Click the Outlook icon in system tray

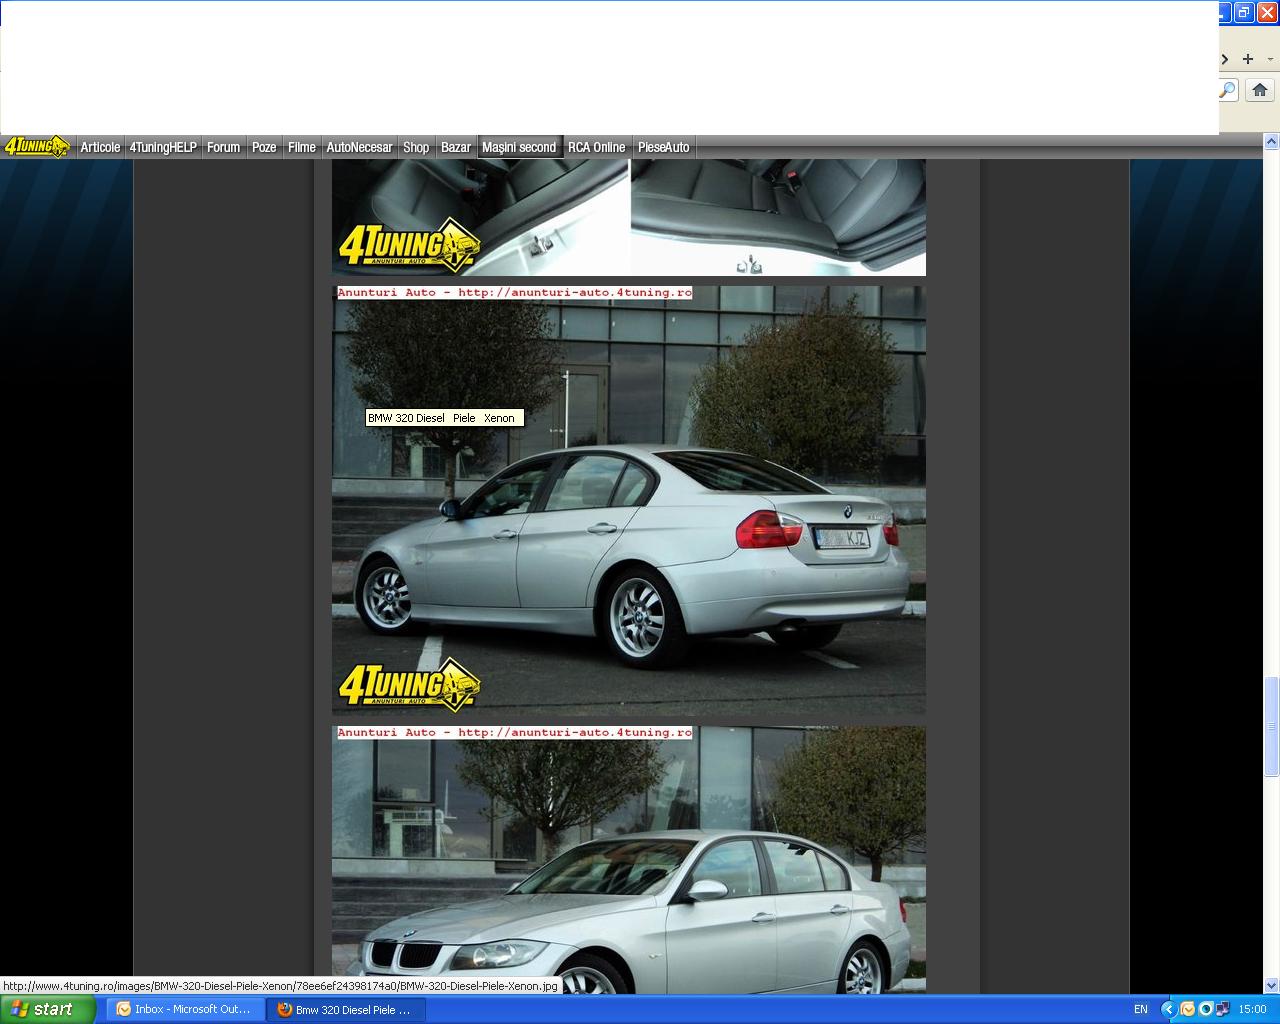(x=1187, y=1009)
